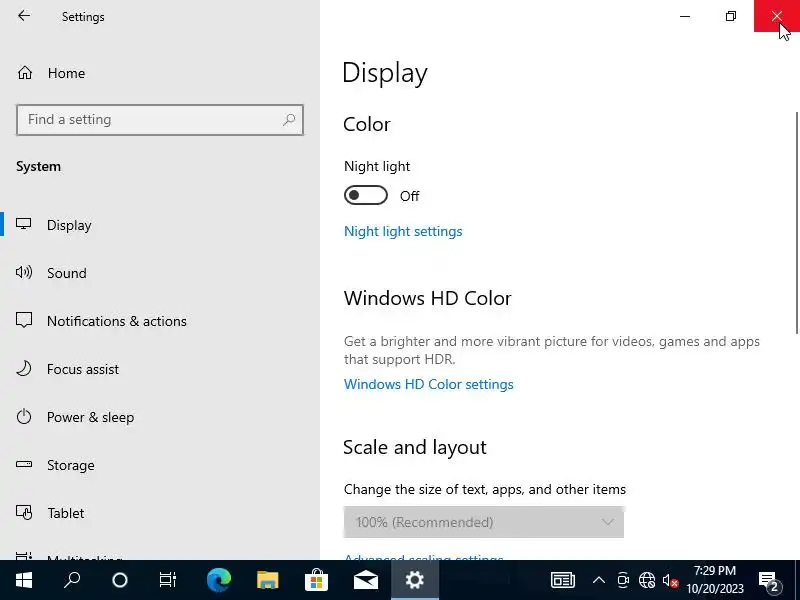This screenshot has width=800, height=600.
Task: Open Night light settings link
Action: point(403,231)
